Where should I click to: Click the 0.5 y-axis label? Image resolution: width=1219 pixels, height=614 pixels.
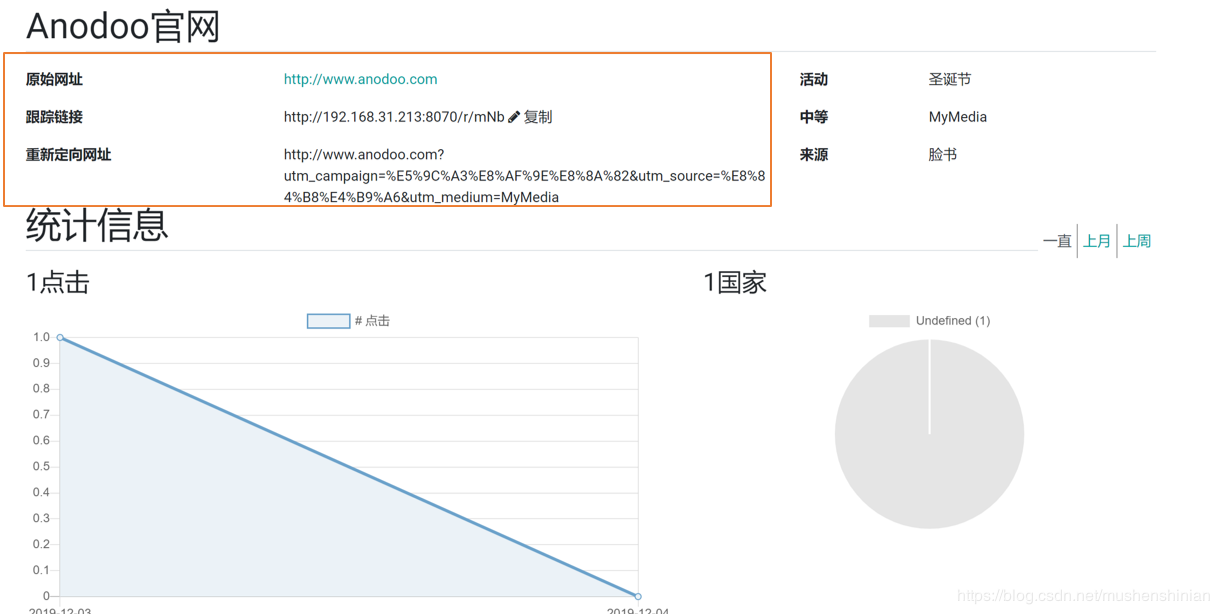[x=41, y=467]
